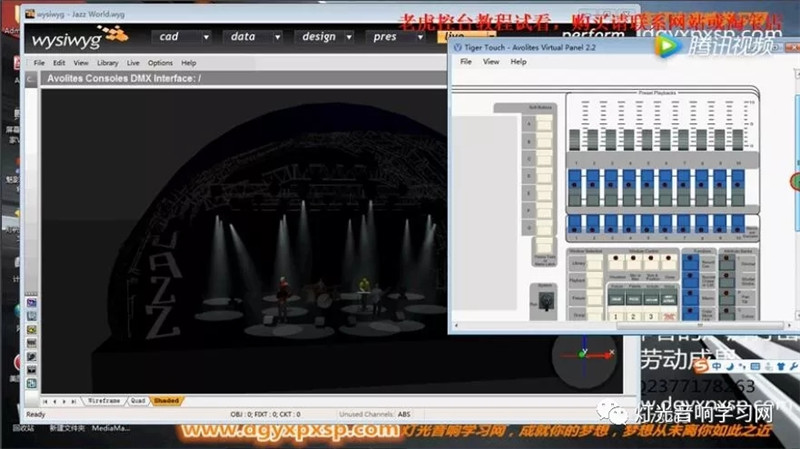The height and width of the screenshot is (449, 800).
Task: Click the Fixture window selection button
Action: [x=594, y=297]
